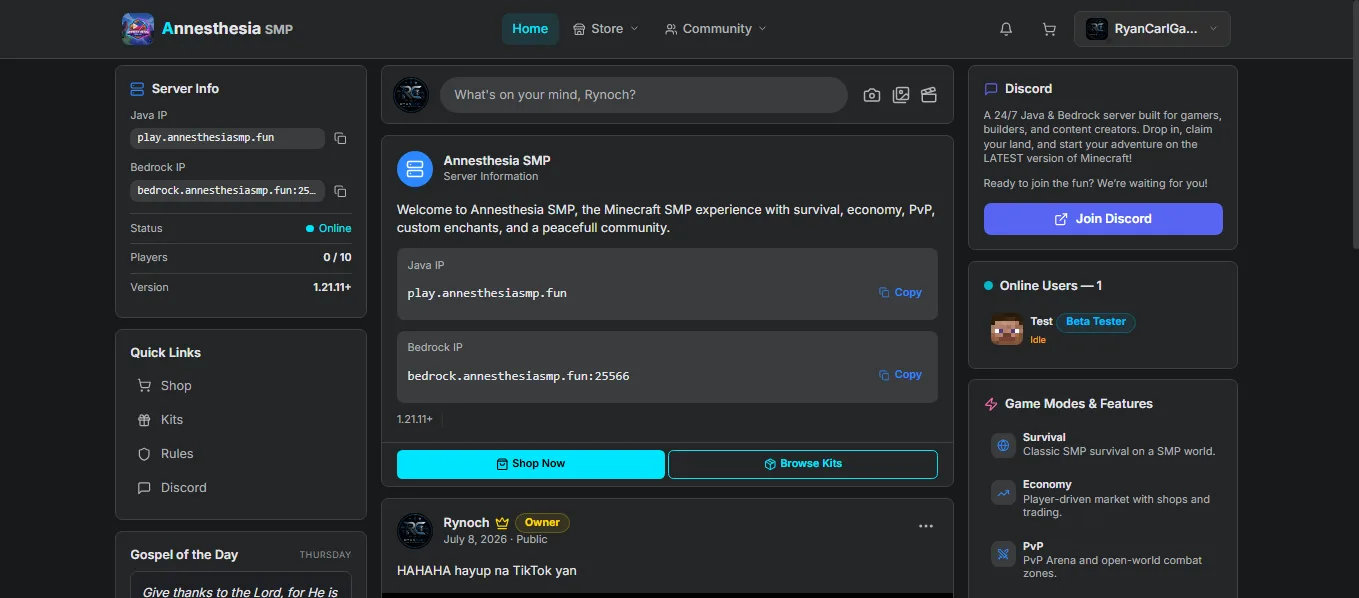Click the 'What's on your mind' field

coord(644,95)
